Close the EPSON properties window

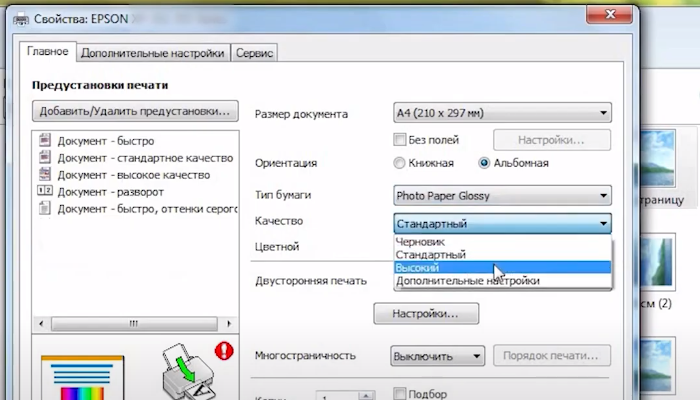(610, 14)
